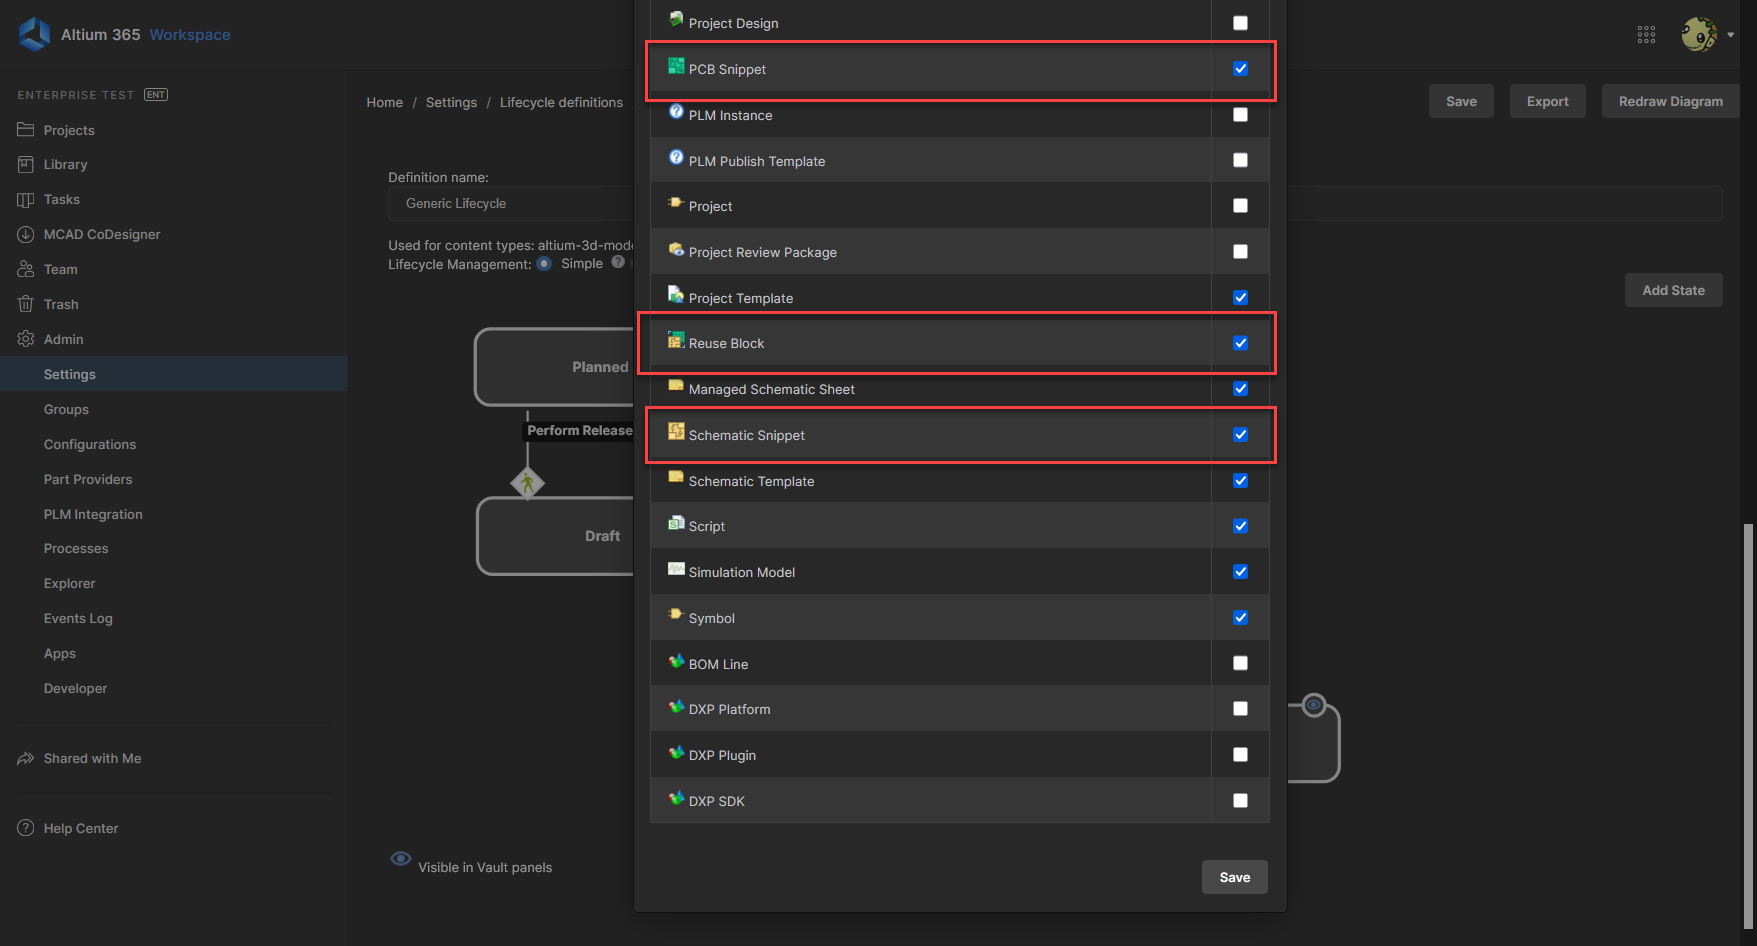Click the Shared with Me arrow icon
Screen dimensions: 1757x946
26,758
